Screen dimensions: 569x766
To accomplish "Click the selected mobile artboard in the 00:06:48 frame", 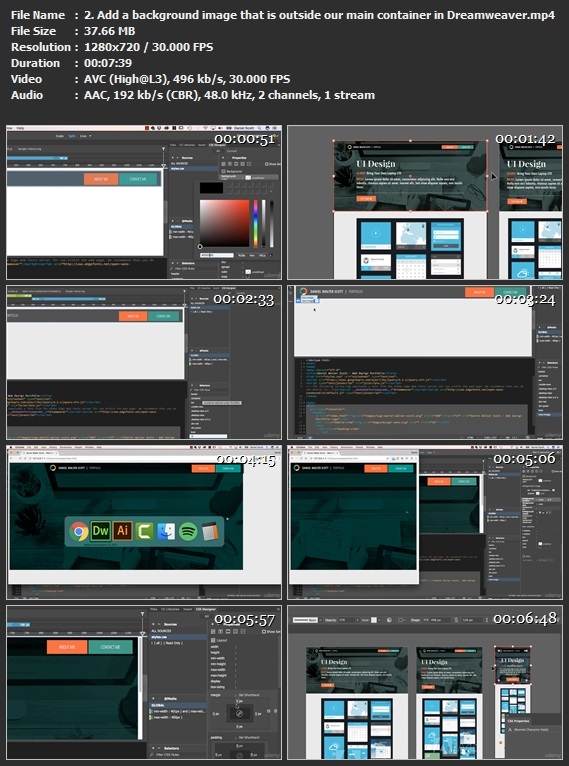I will click(x=513, y=665).
